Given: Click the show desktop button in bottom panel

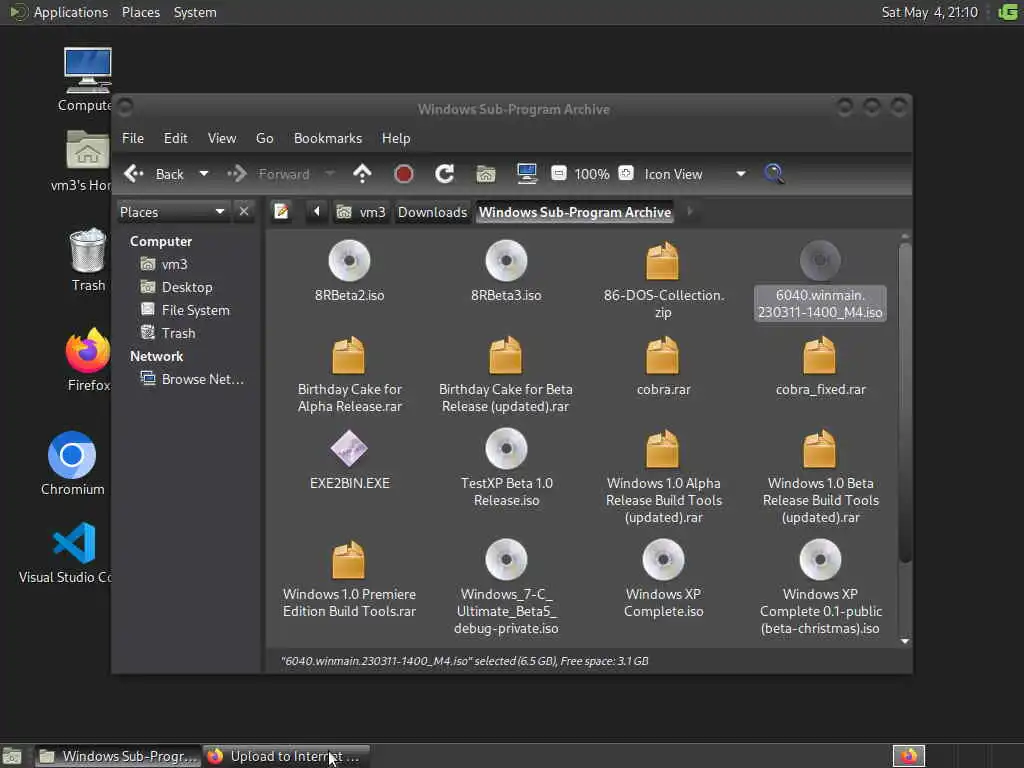Looking at the screenshot, I should point(12,757).
